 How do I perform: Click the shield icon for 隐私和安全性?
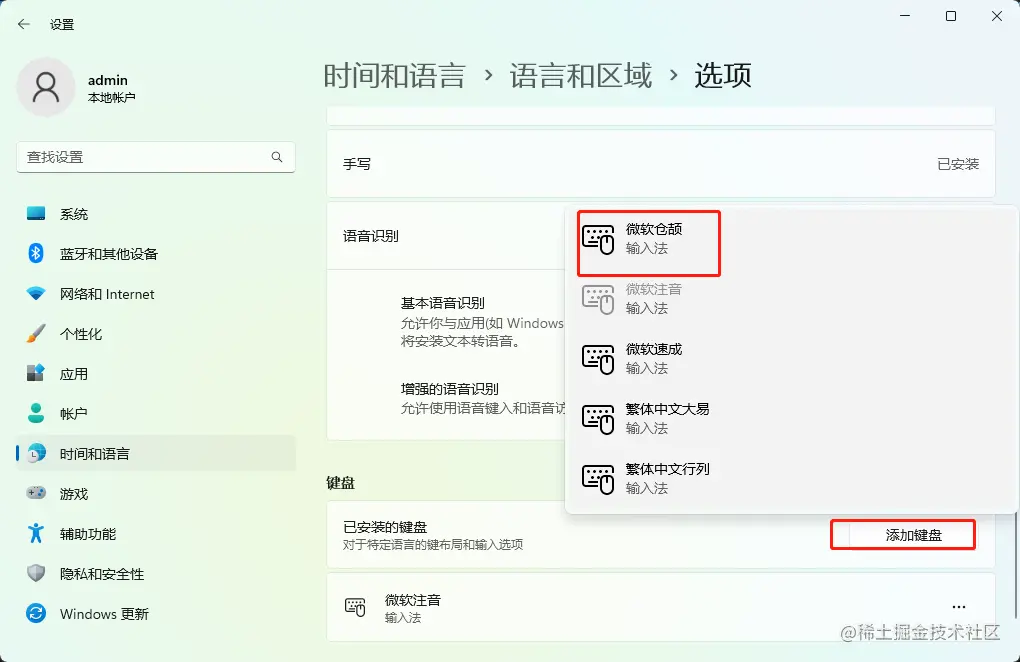36,573
